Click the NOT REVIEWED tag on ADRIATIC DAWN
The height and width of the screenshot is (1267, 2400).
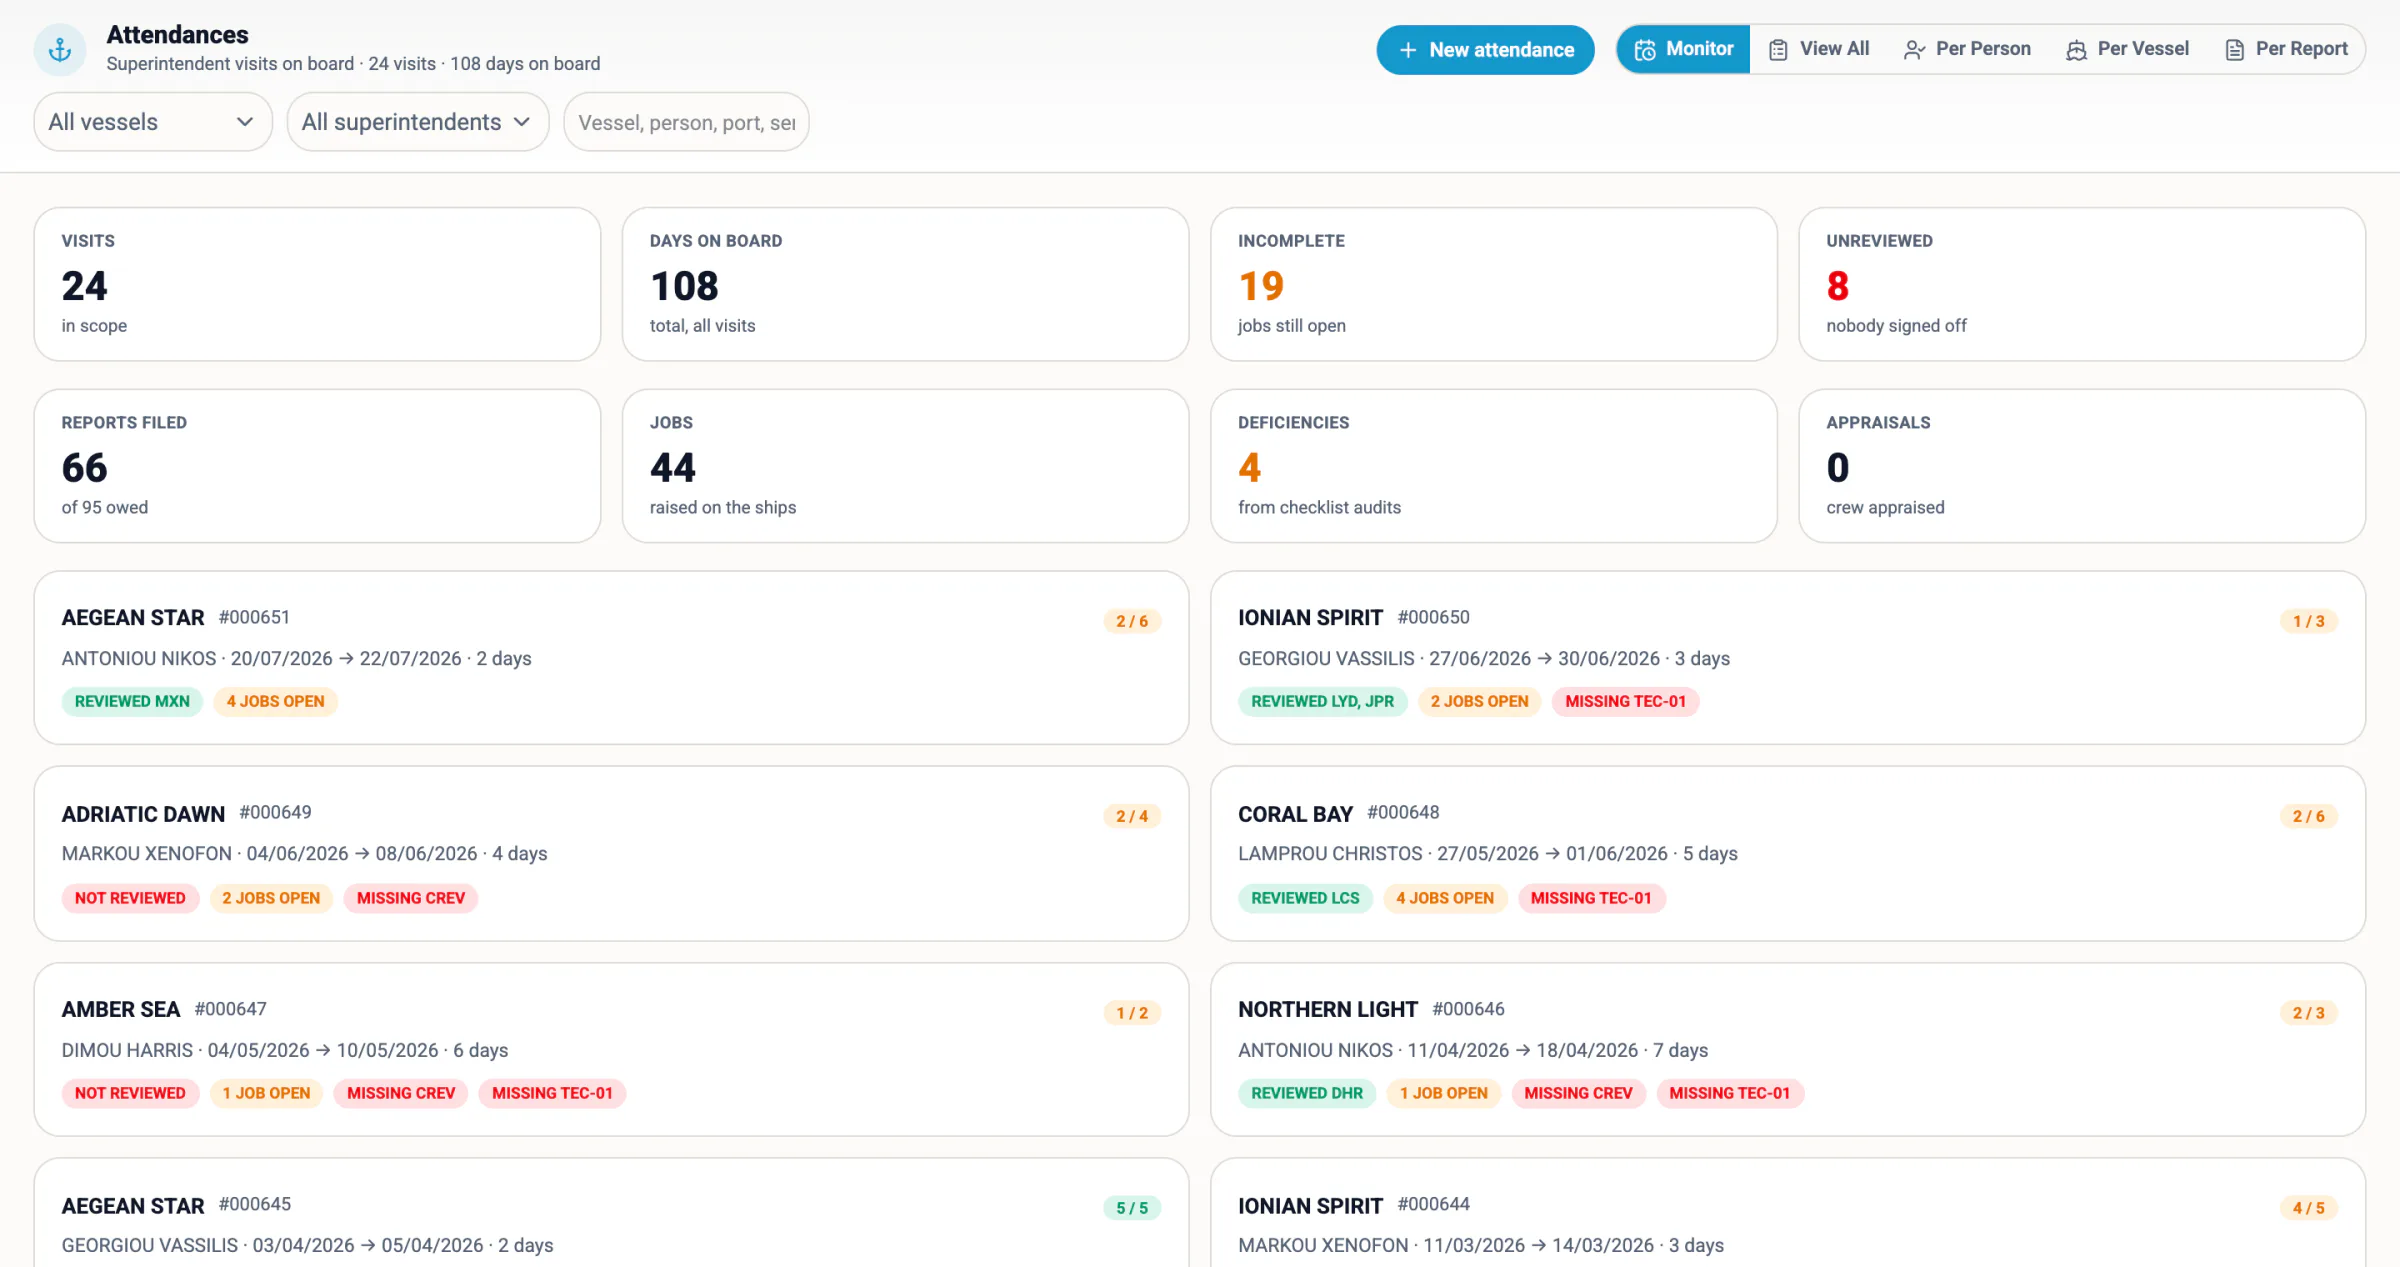pyautogui.click(x=130, y=898)
